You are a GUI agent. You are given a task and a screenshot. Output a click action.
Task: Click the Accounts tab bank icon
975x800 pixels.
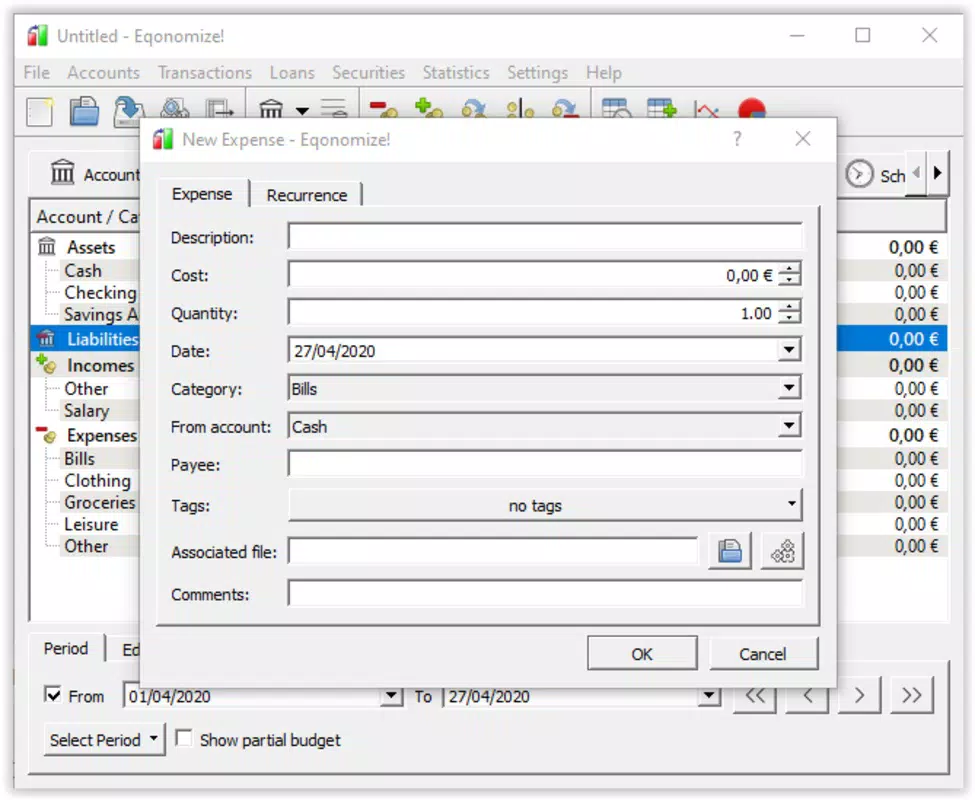coord(62,172)
